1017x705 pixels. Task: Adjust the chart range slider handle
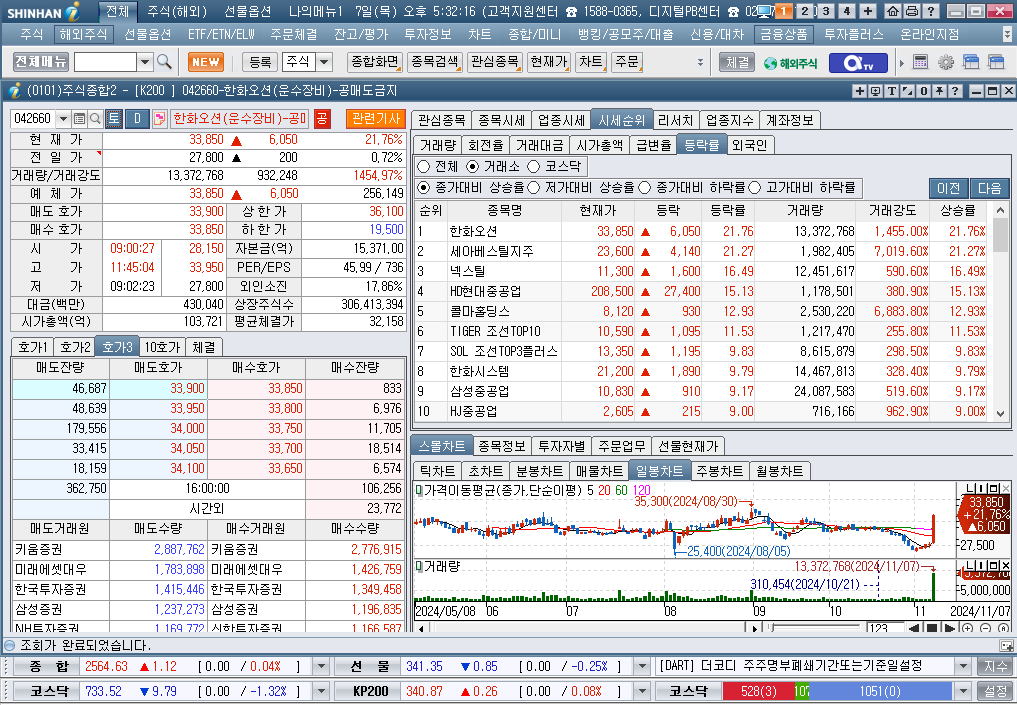(x=771, y=628)
